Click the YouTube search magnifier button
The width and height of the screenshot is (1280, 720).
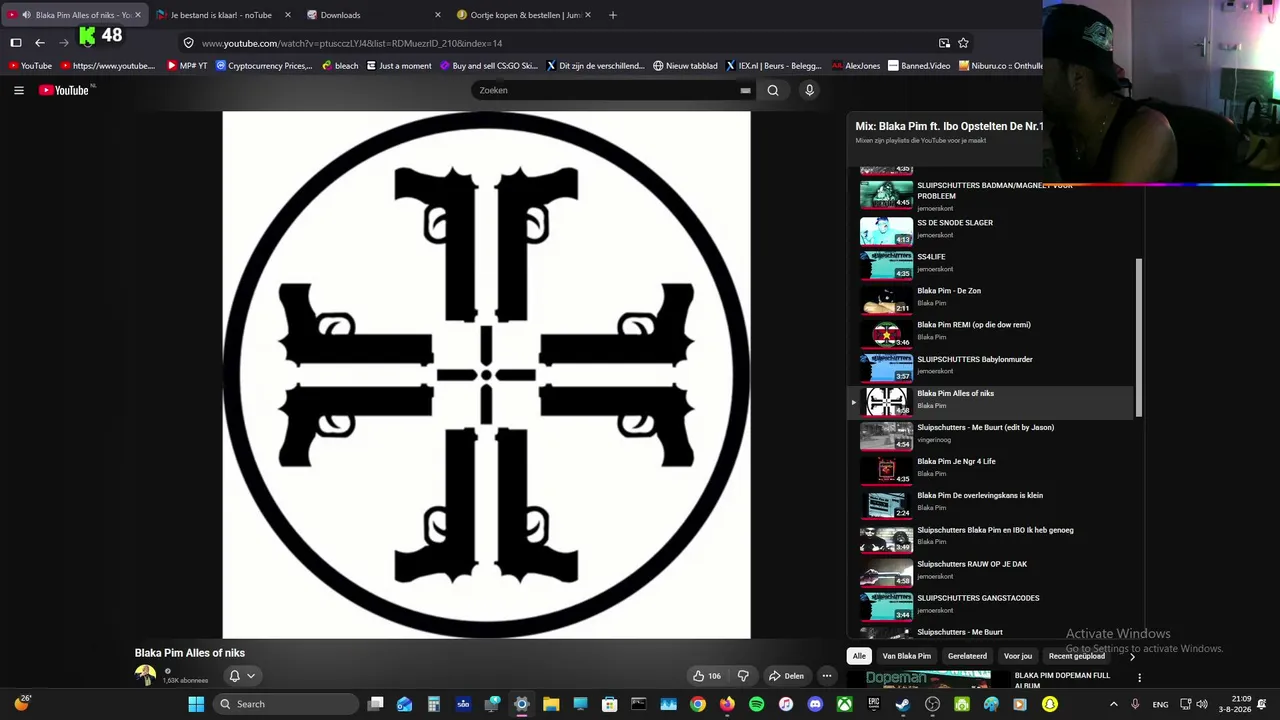773,90
